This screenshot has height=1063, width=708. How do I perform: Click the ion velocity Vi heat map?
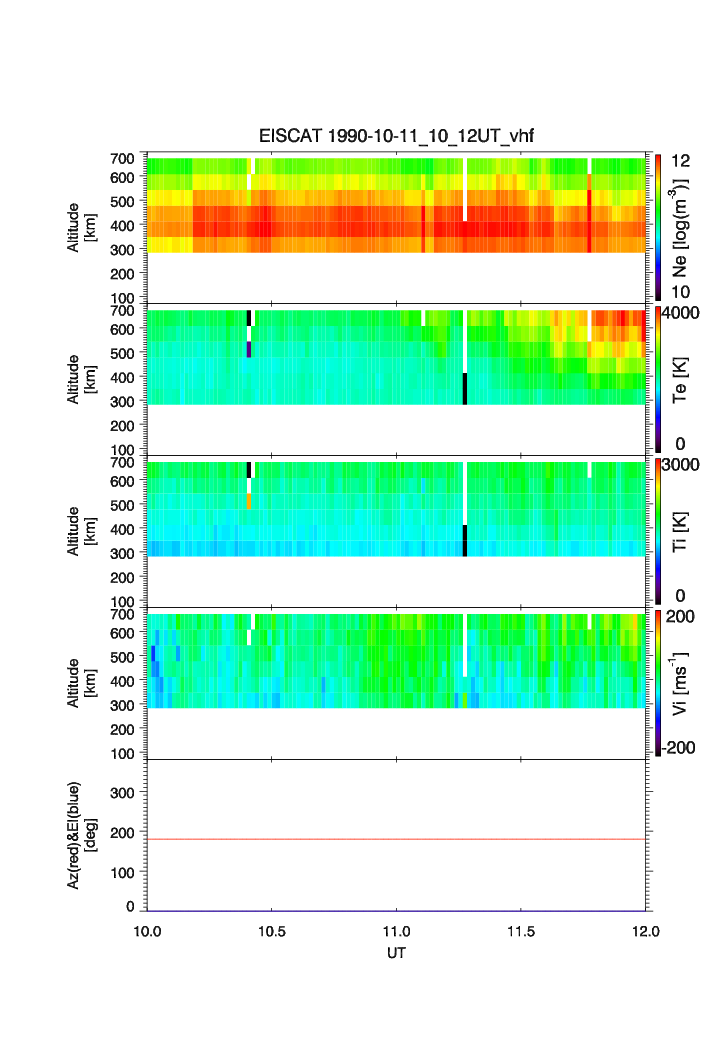(396, 661)
